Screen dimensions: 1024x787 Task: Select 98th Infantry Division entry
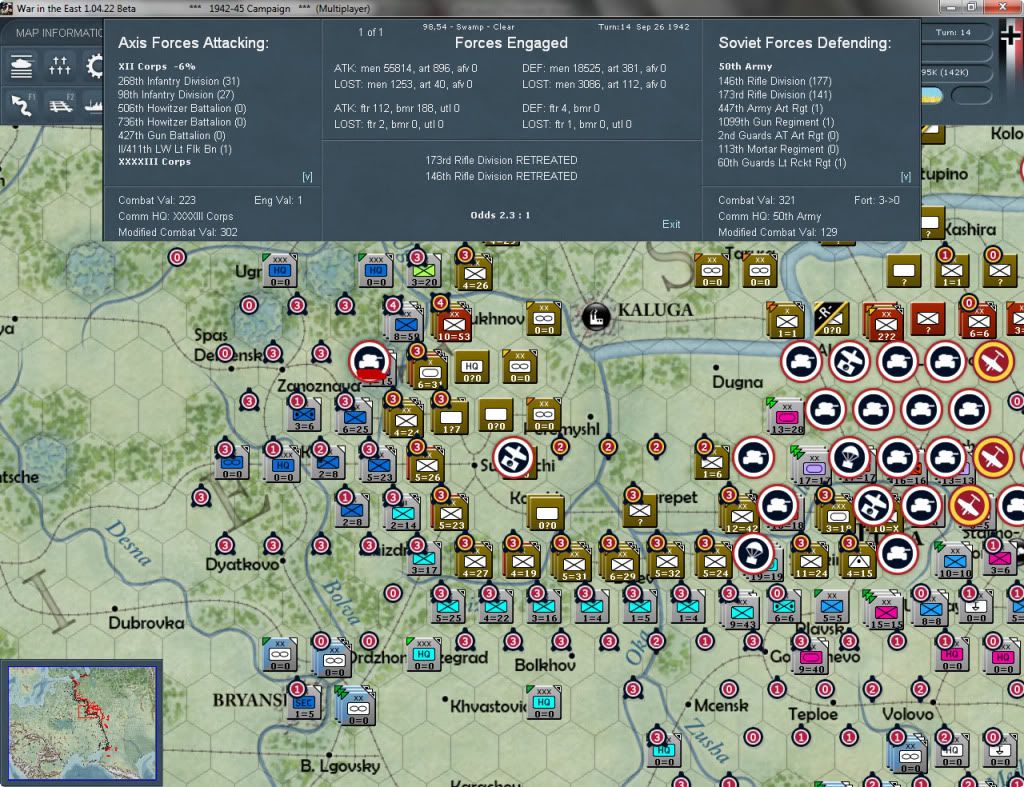176,95
